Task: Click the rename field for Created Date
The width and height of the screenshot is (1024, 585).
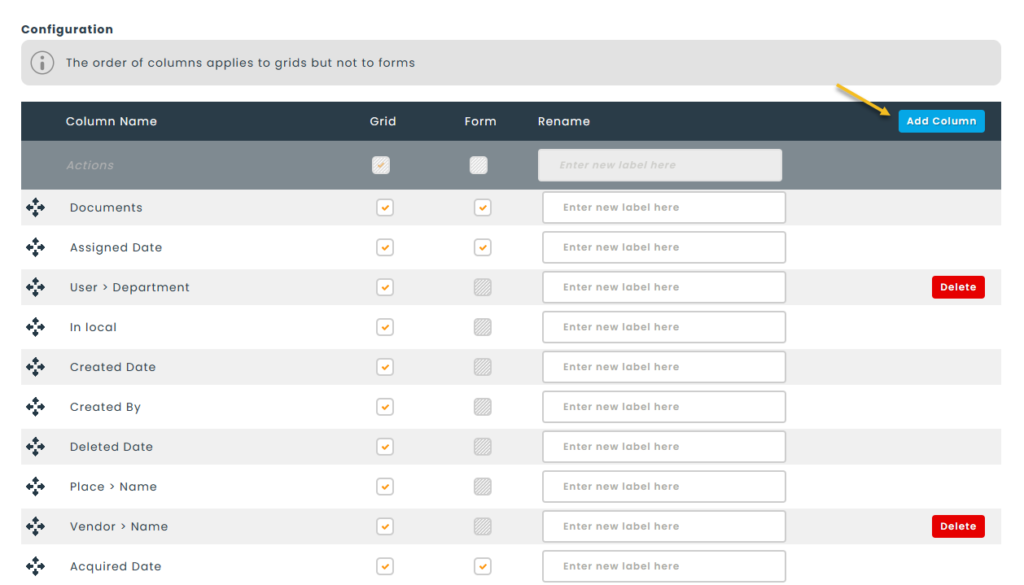Action: pyautogui.click(x=663, y=367)
